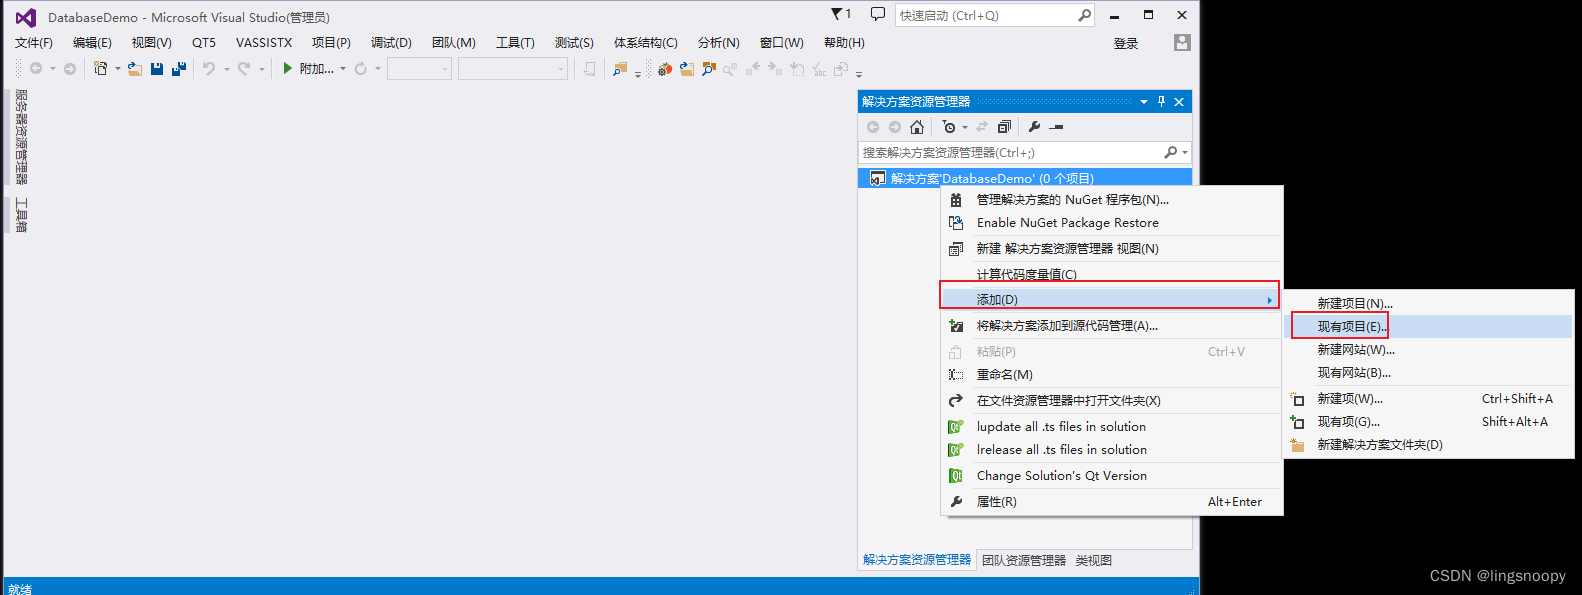Click the account avatar icon next to 登录
The height and width of the screenshot is (595, 1582).
1182,42
